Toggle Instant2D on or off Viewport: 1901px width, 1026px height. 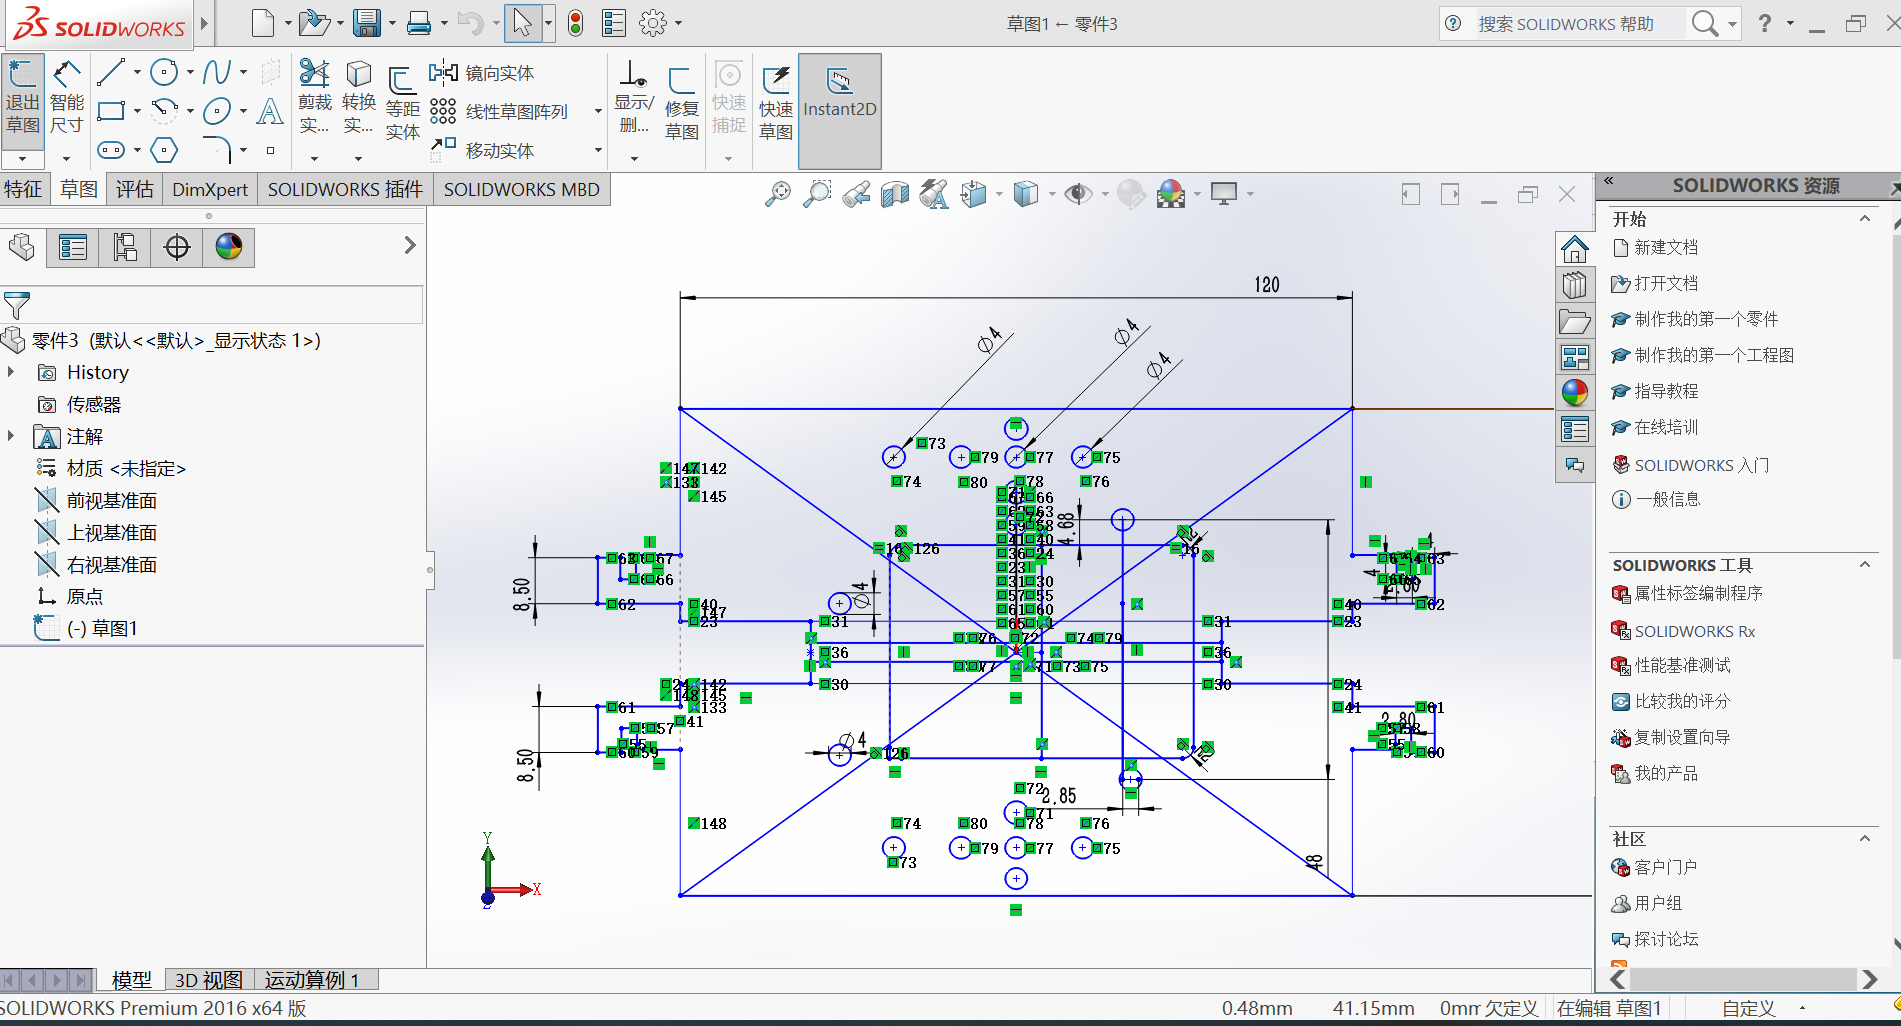click(840, 110)
